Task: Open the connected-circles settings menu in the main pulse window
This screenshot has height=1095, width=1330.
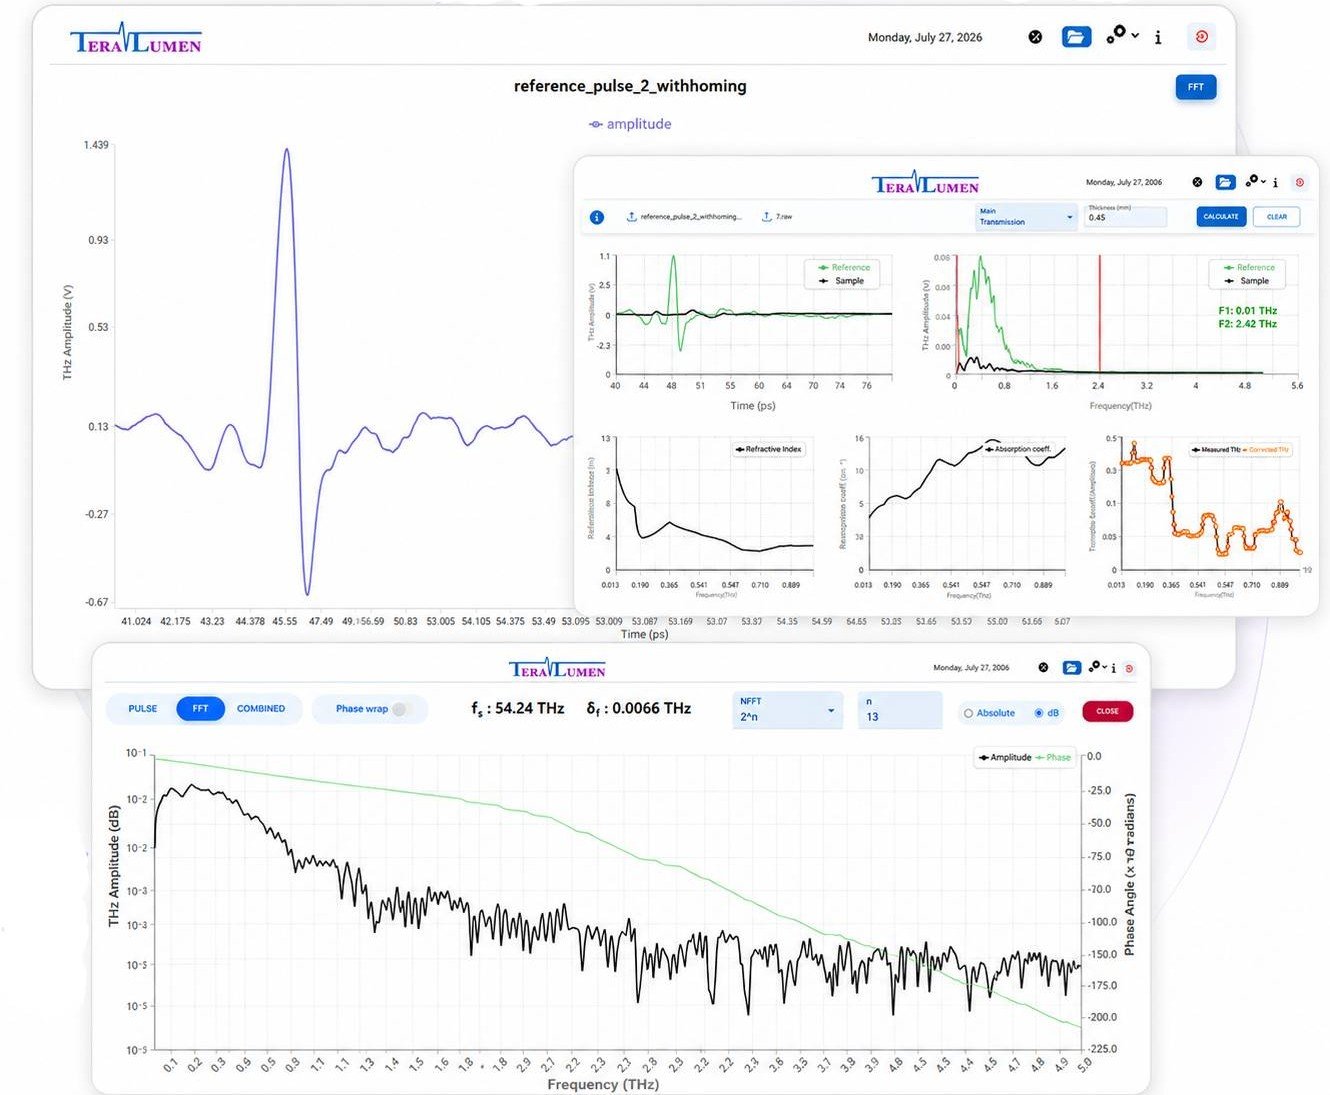Action: point(1122,35)
